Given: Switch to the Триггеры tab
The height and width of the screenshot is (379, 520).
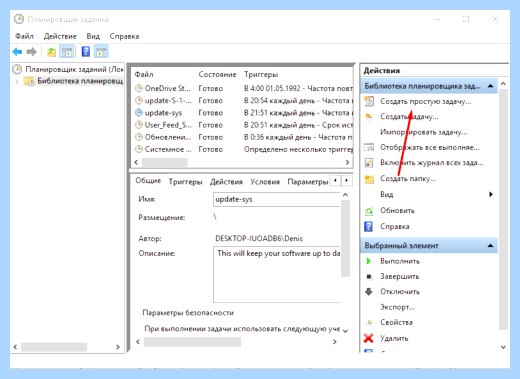Looking at the screenshot, I should 185,182.
